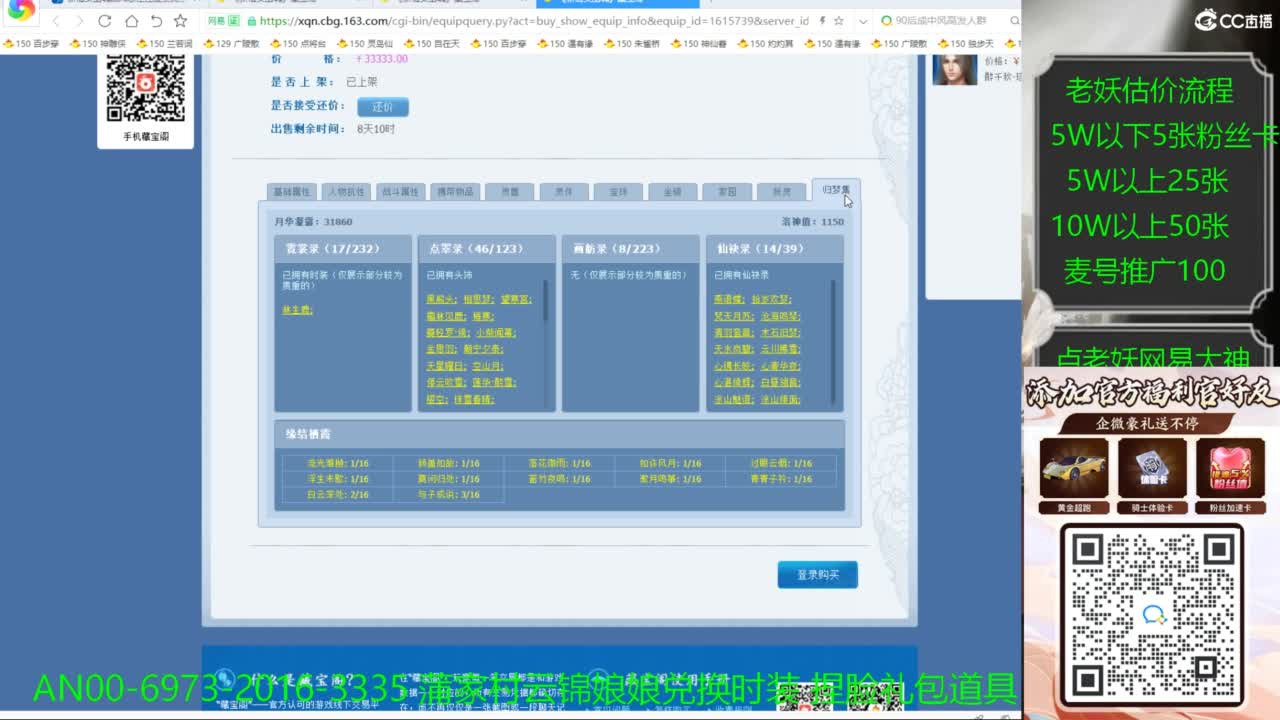The height and width of the screenshot is (720, 1280).
Task: Click the 画舫录 (8/223) card header
Action: 630,248
